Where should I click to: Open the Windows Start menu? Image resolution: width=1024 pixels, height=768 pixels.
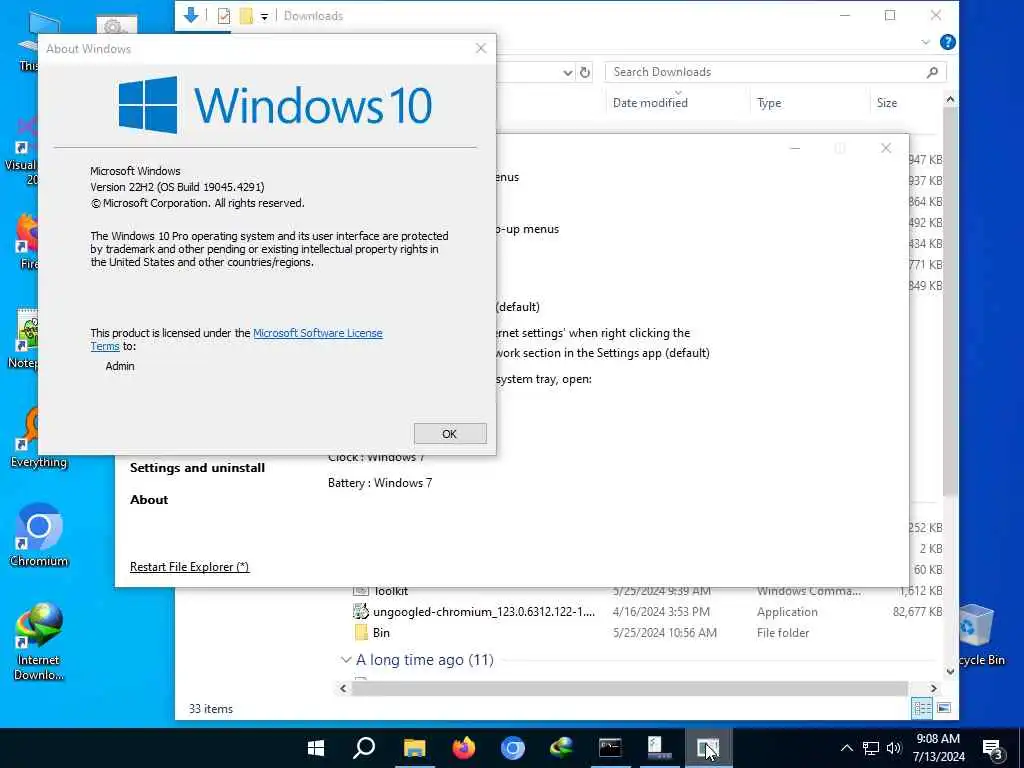(x=316, y=748)
